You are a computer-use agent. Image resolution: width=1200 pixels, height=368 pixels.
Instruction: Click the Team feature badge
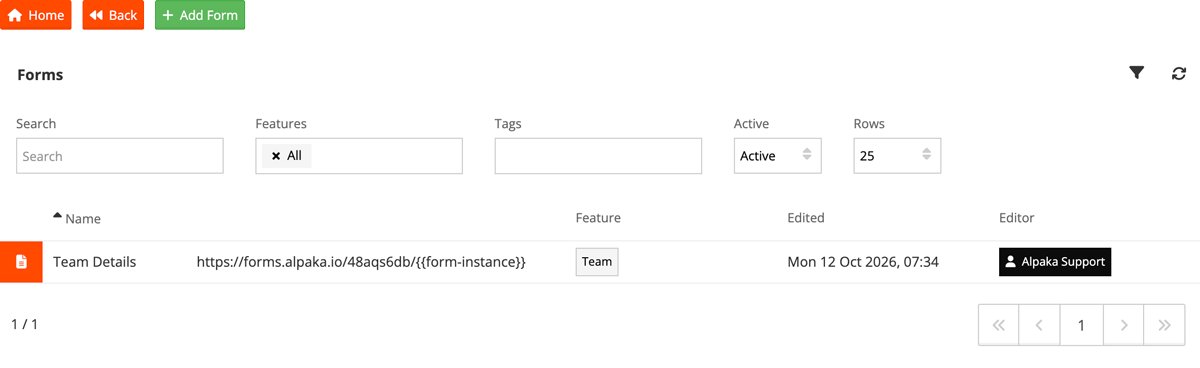(597, 262)
